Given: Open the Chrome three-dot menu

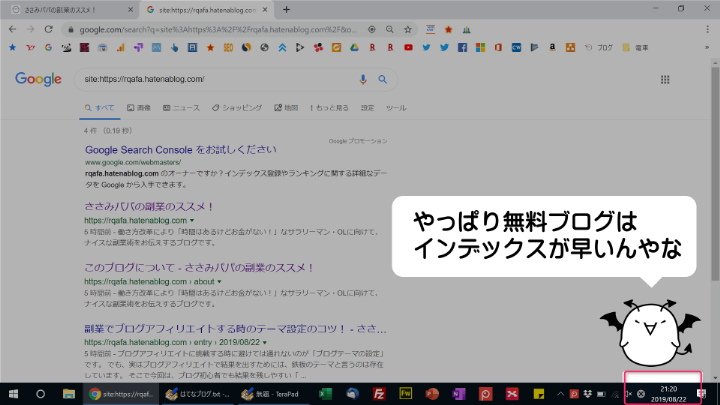Looking at the screenshot, I should 707,29.
